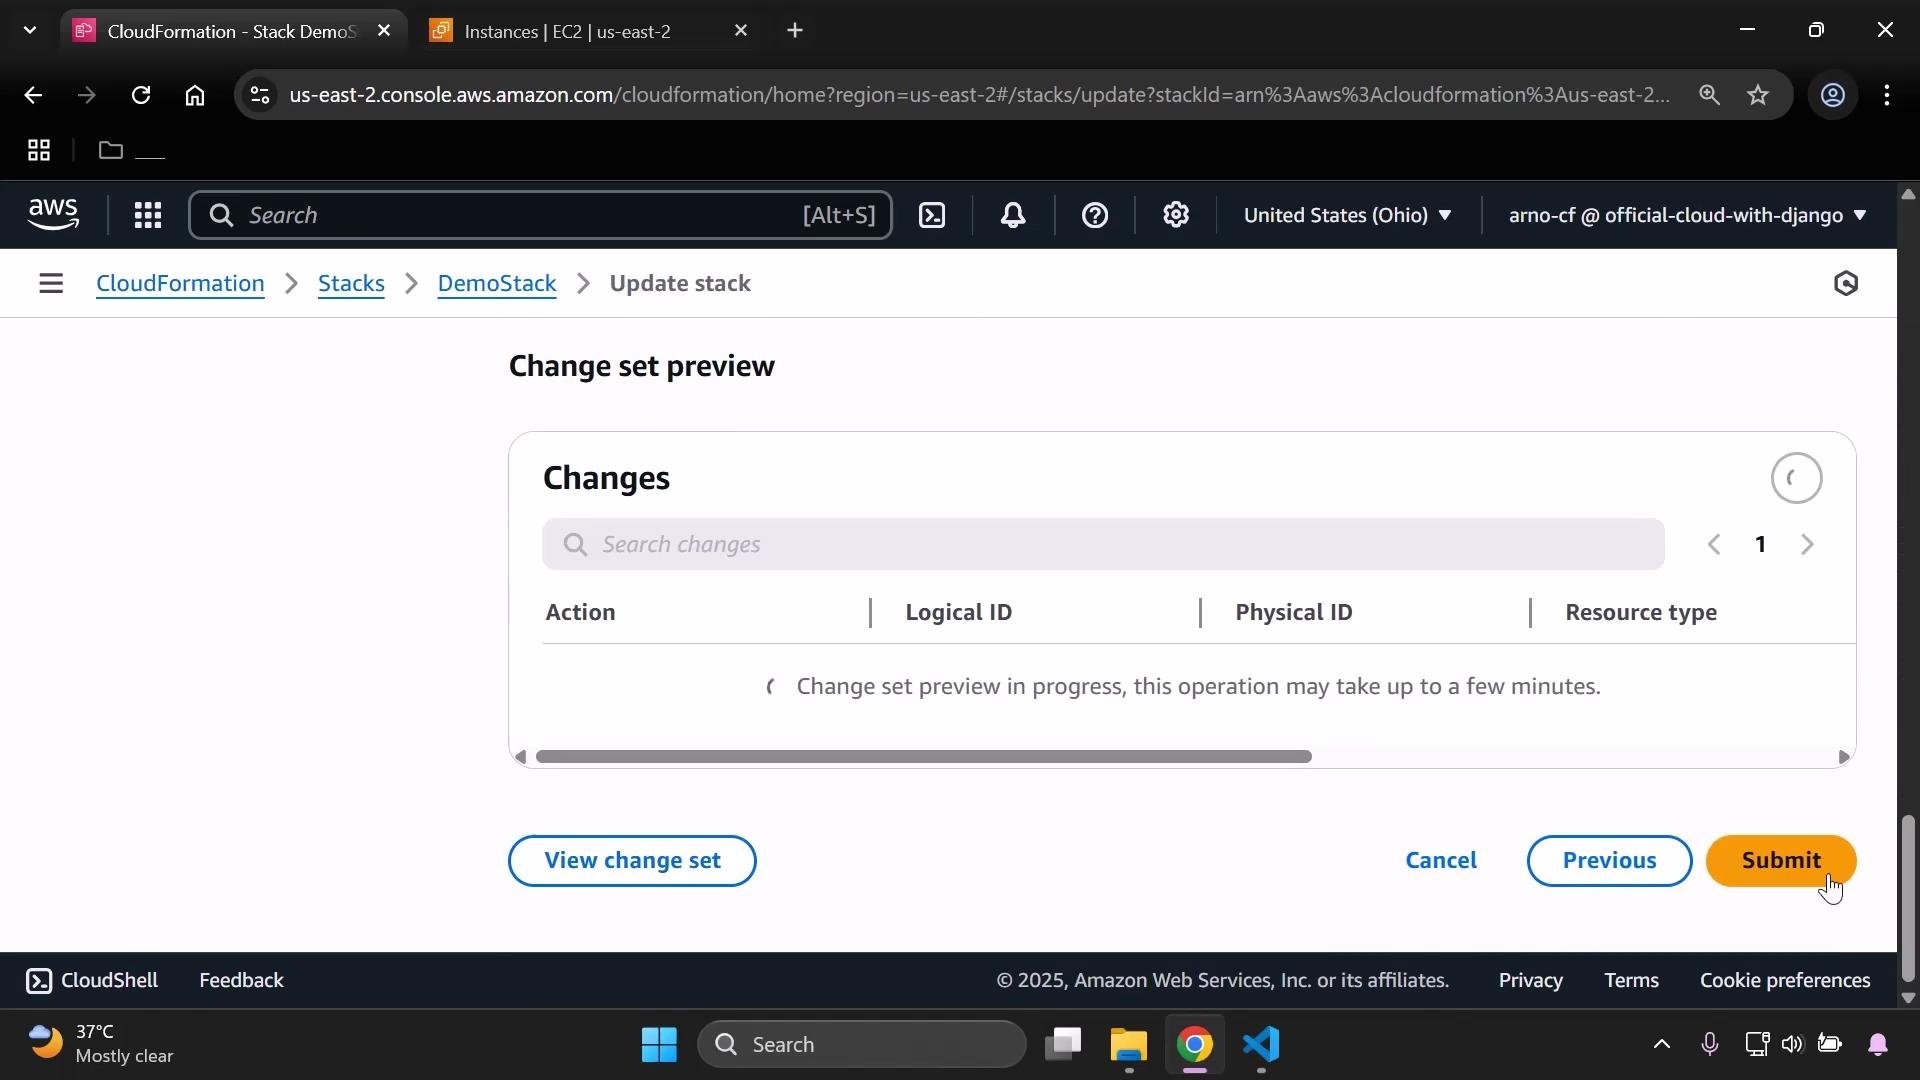Go back in browser history
Viewport: 1920px width, 1080px height.
[33, 95]
